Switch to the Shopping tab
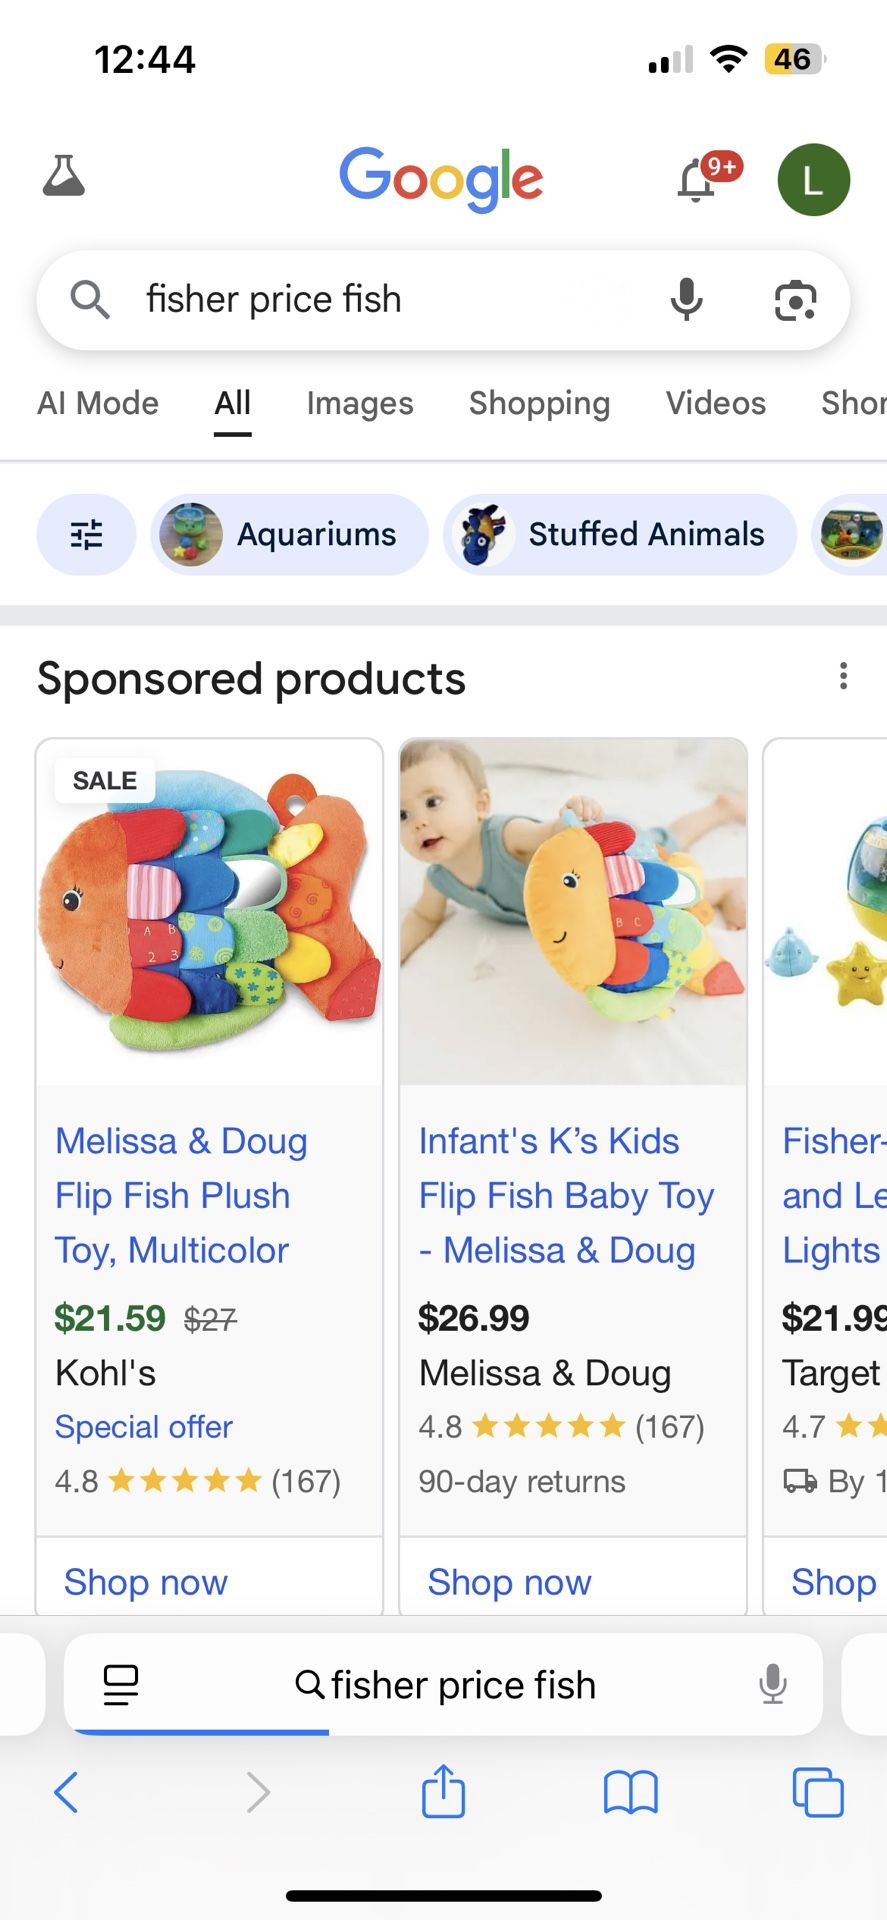 [539, 403]
